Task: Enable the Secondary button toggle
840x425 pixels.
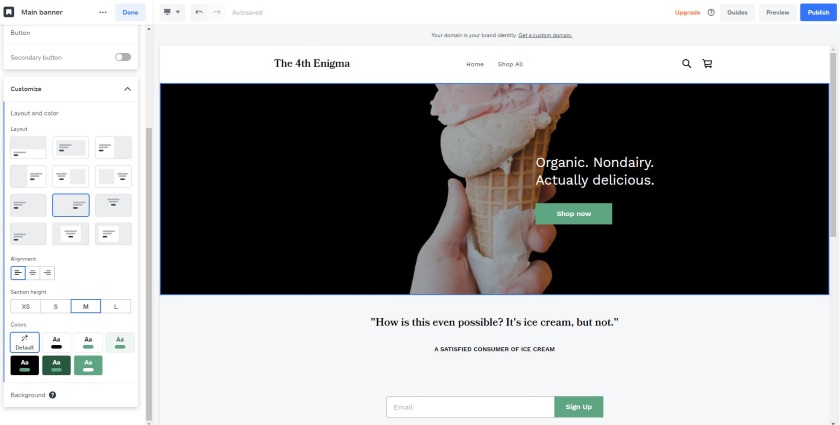Action: pos(123,57)
